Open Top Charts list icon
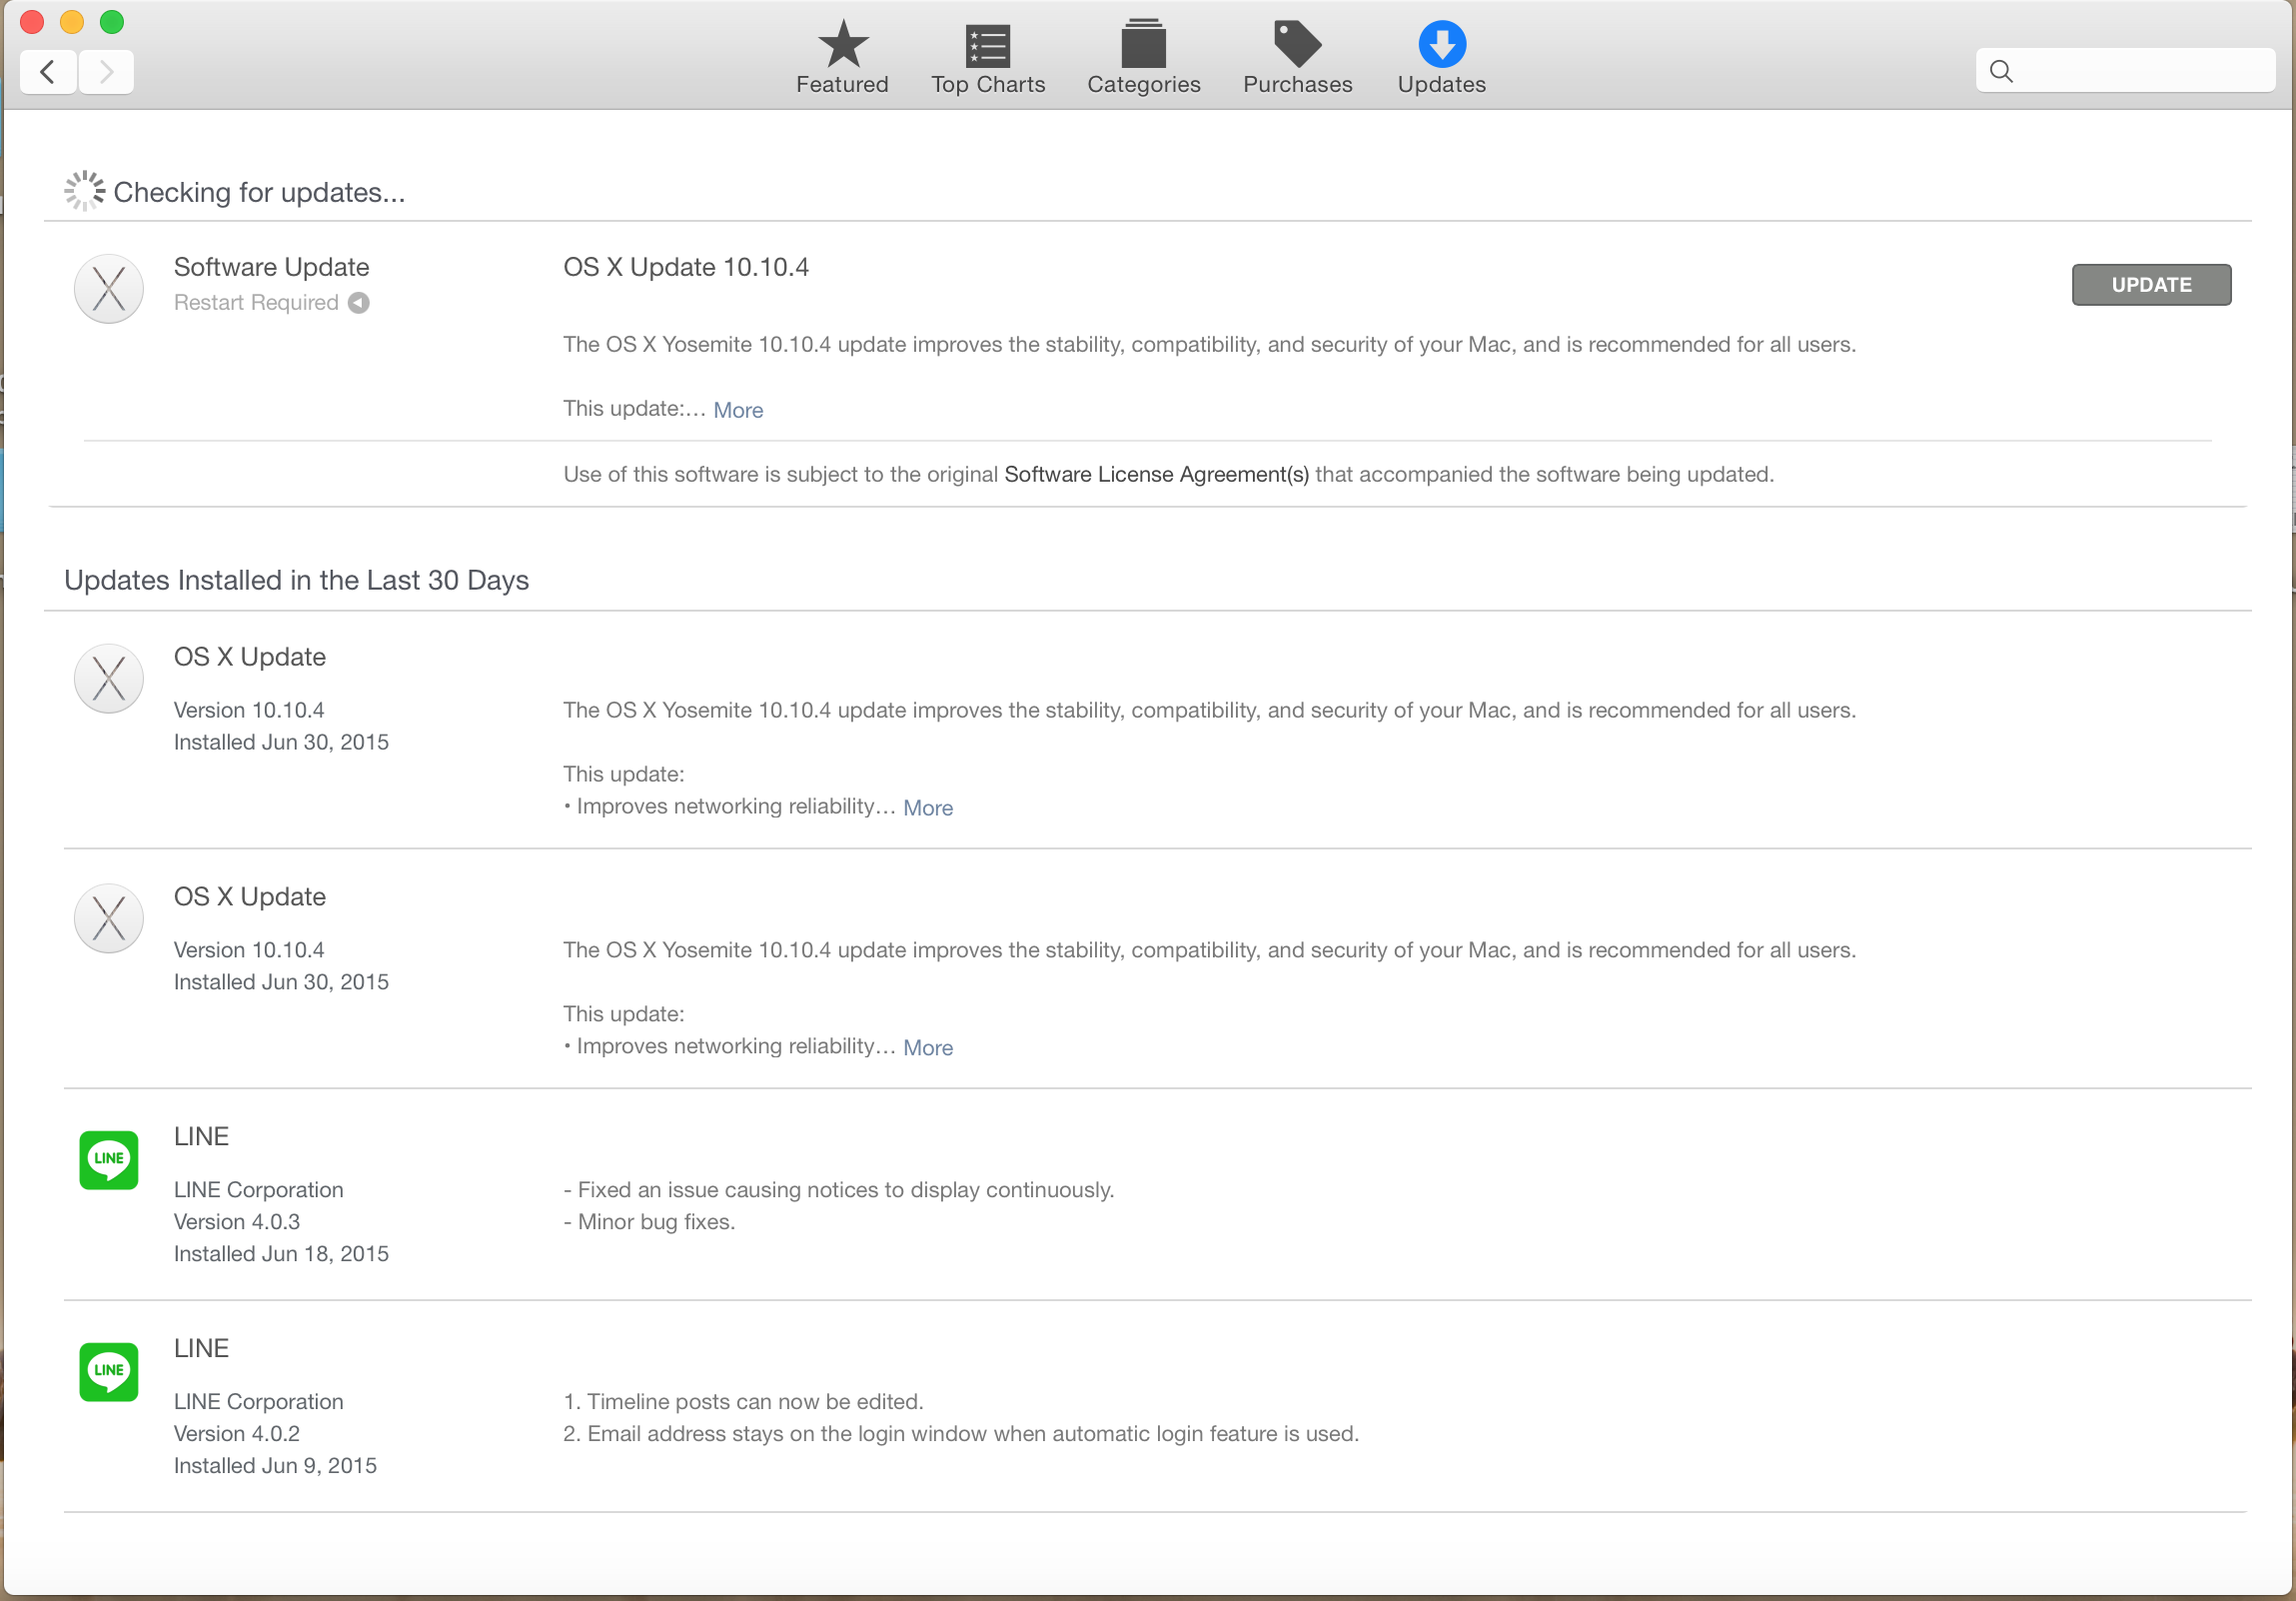 pyautogui.click(x=987, y=45)
